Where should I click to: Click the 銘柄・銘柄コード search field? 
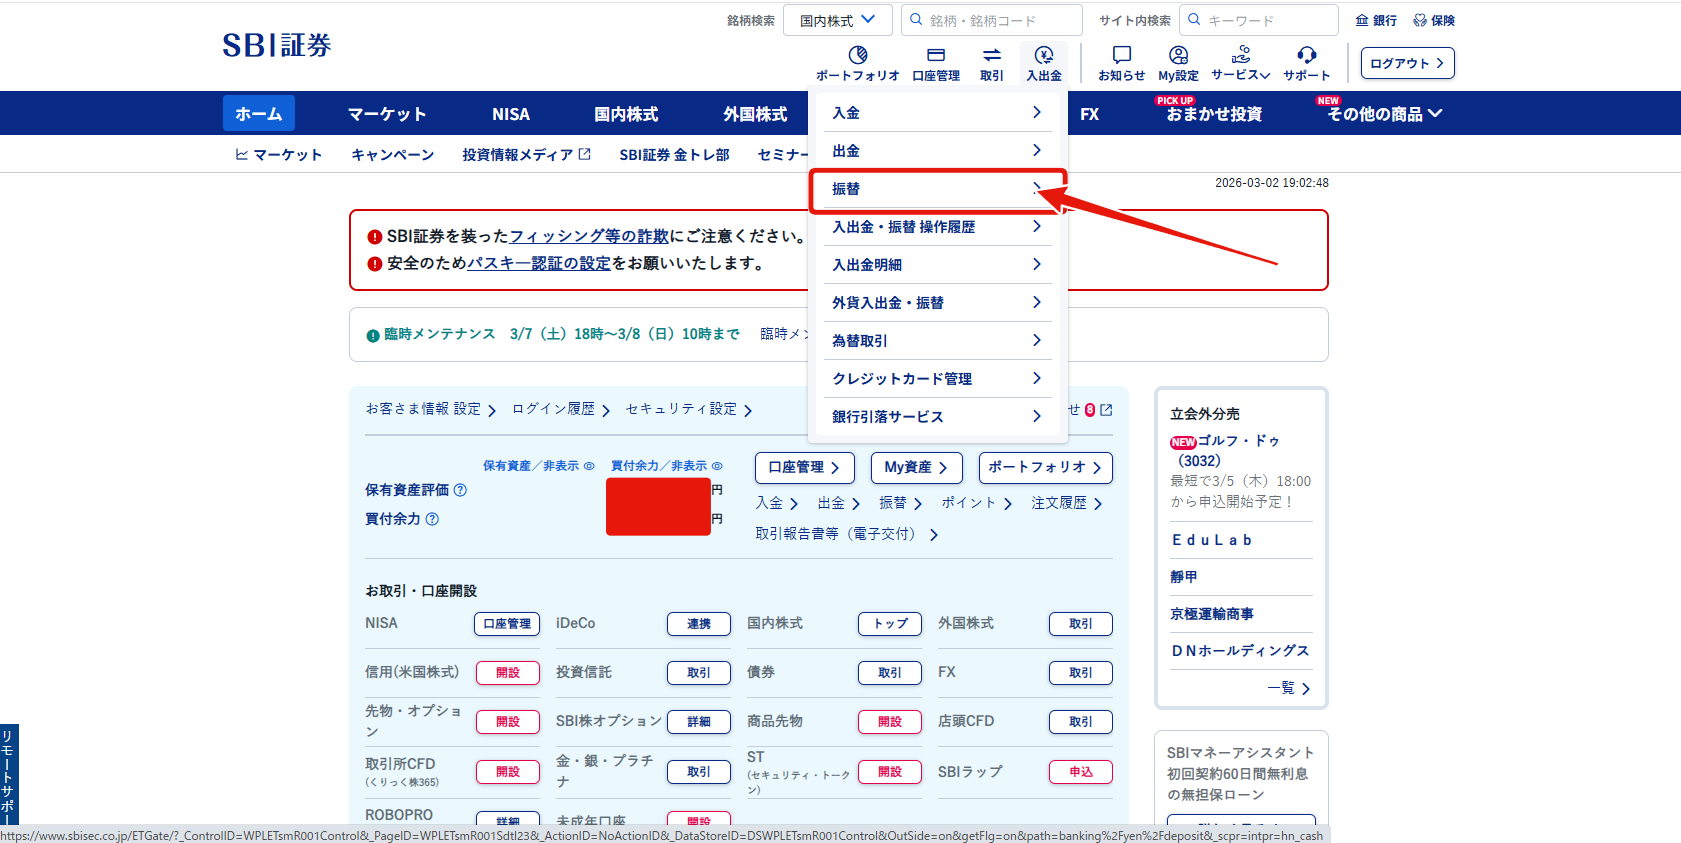coord(992,20)
